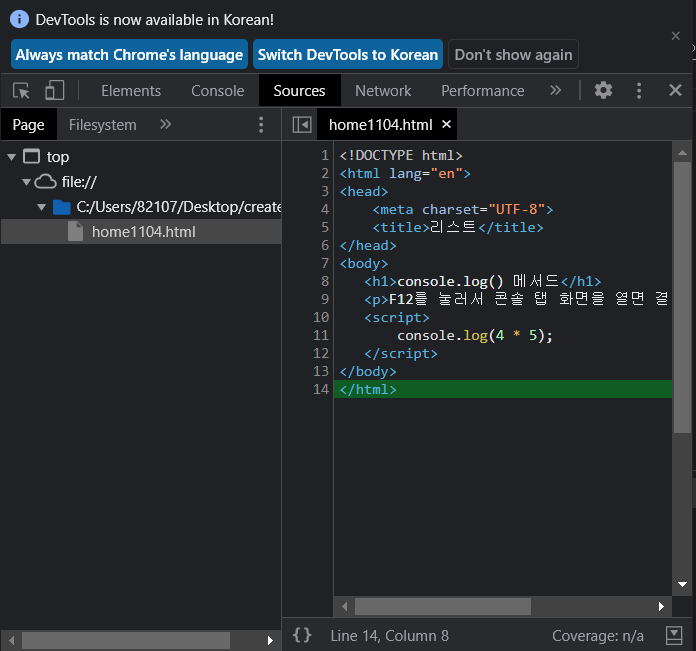The width and height of the screenshot is (696, 651).
Task: Click the "top" label in the tree
Action: (58, 157)
